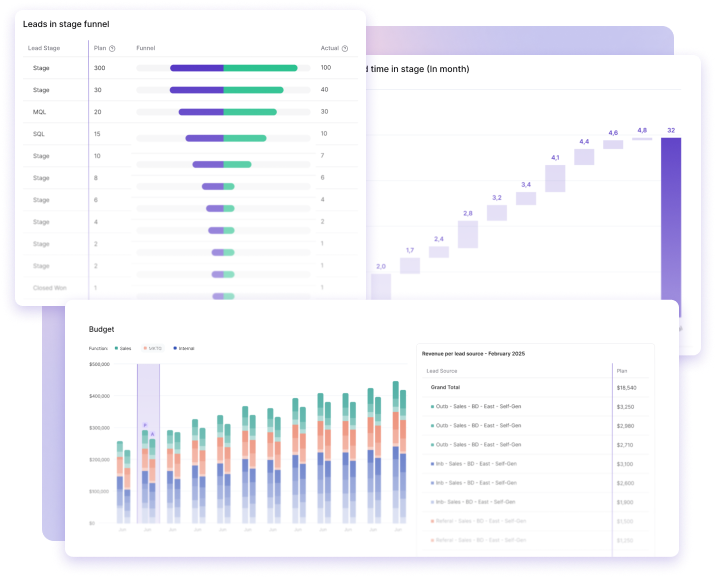Click the purple P marker above highlighted bar
This screenshot has width=716, height=577.
tap(144, 426)
